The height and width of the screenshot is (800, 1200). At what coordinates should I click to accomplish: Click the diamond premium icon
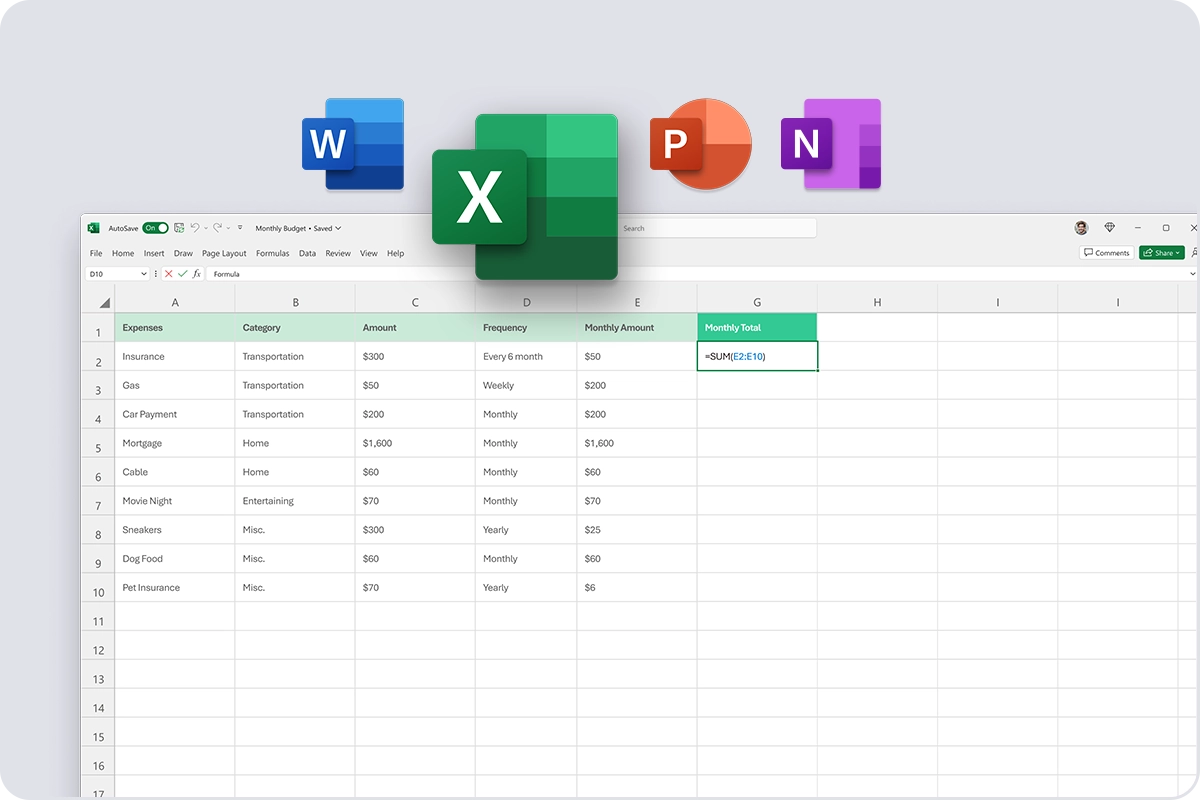1110,228
